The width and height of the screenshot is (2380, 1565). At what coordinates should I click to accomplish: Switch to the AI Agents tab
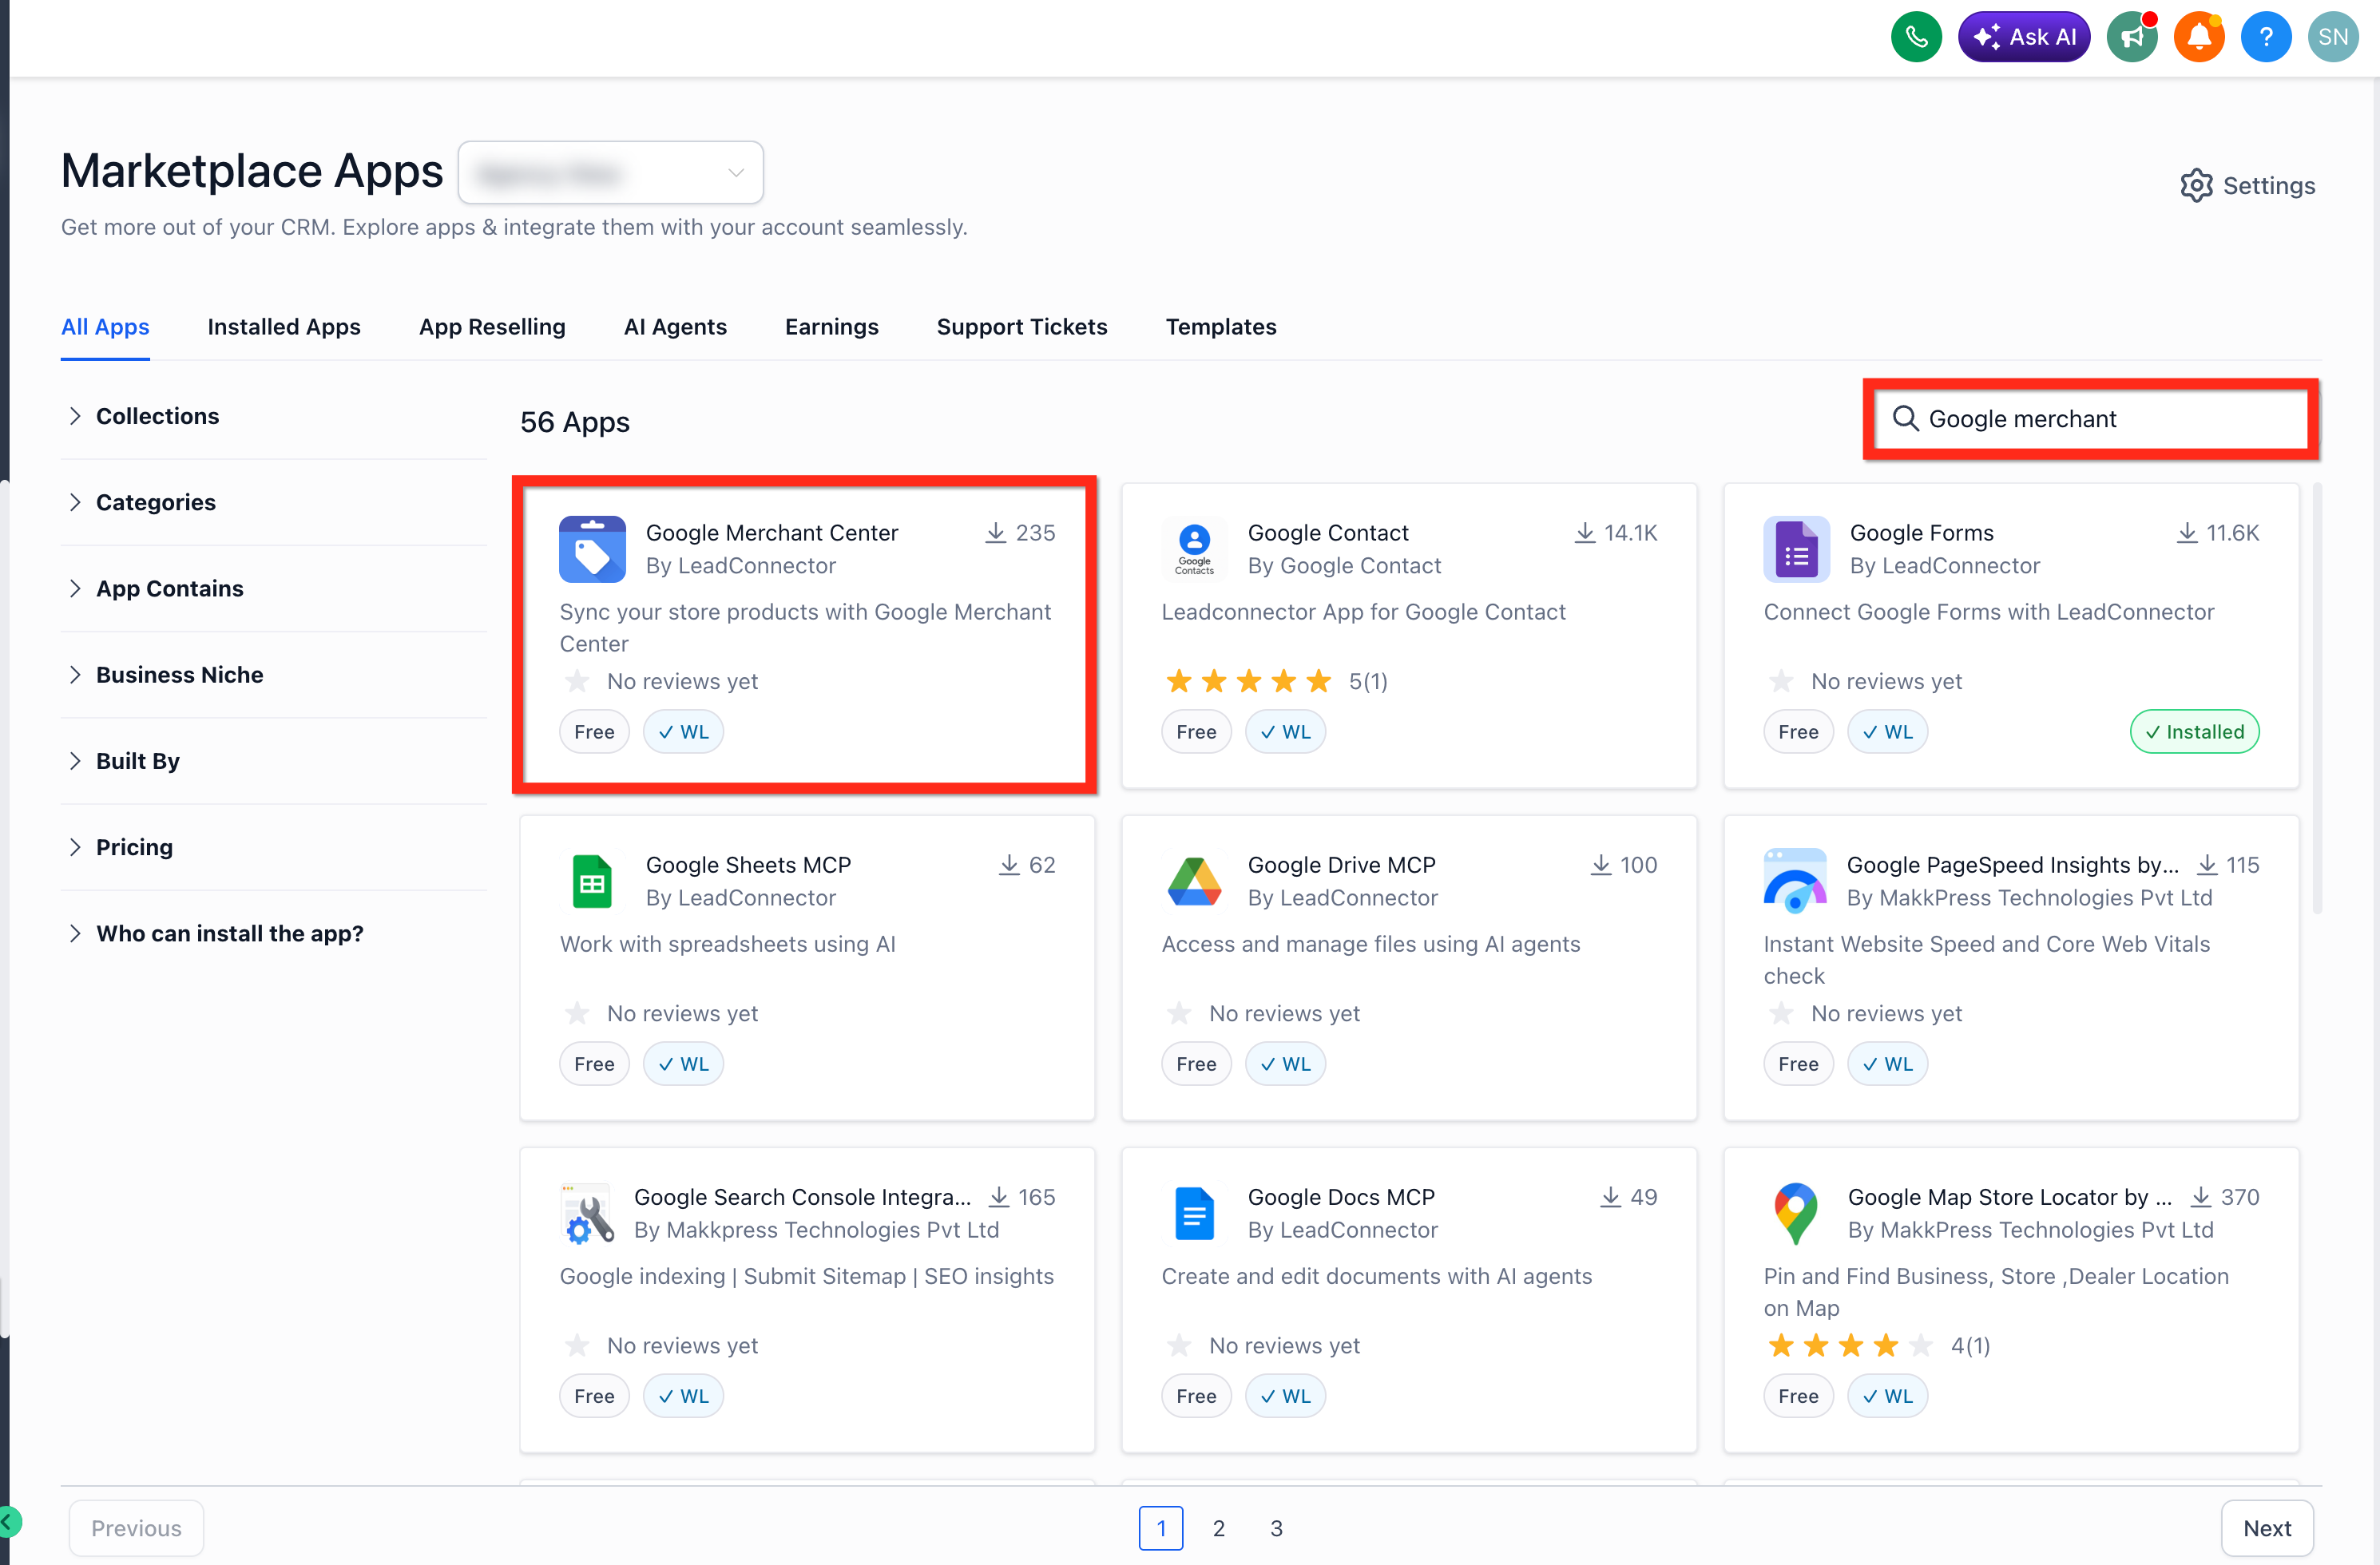click(675, 327)
